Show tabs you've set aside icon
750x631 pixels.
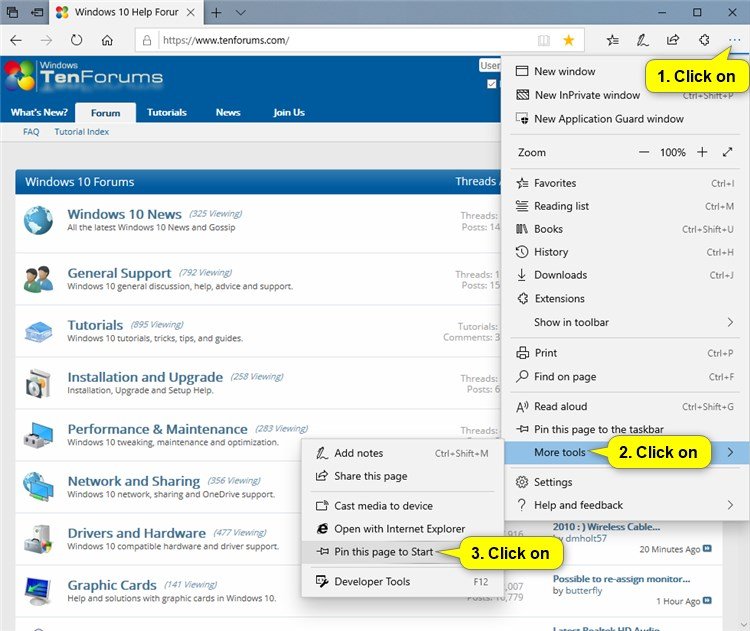[12, 12]
